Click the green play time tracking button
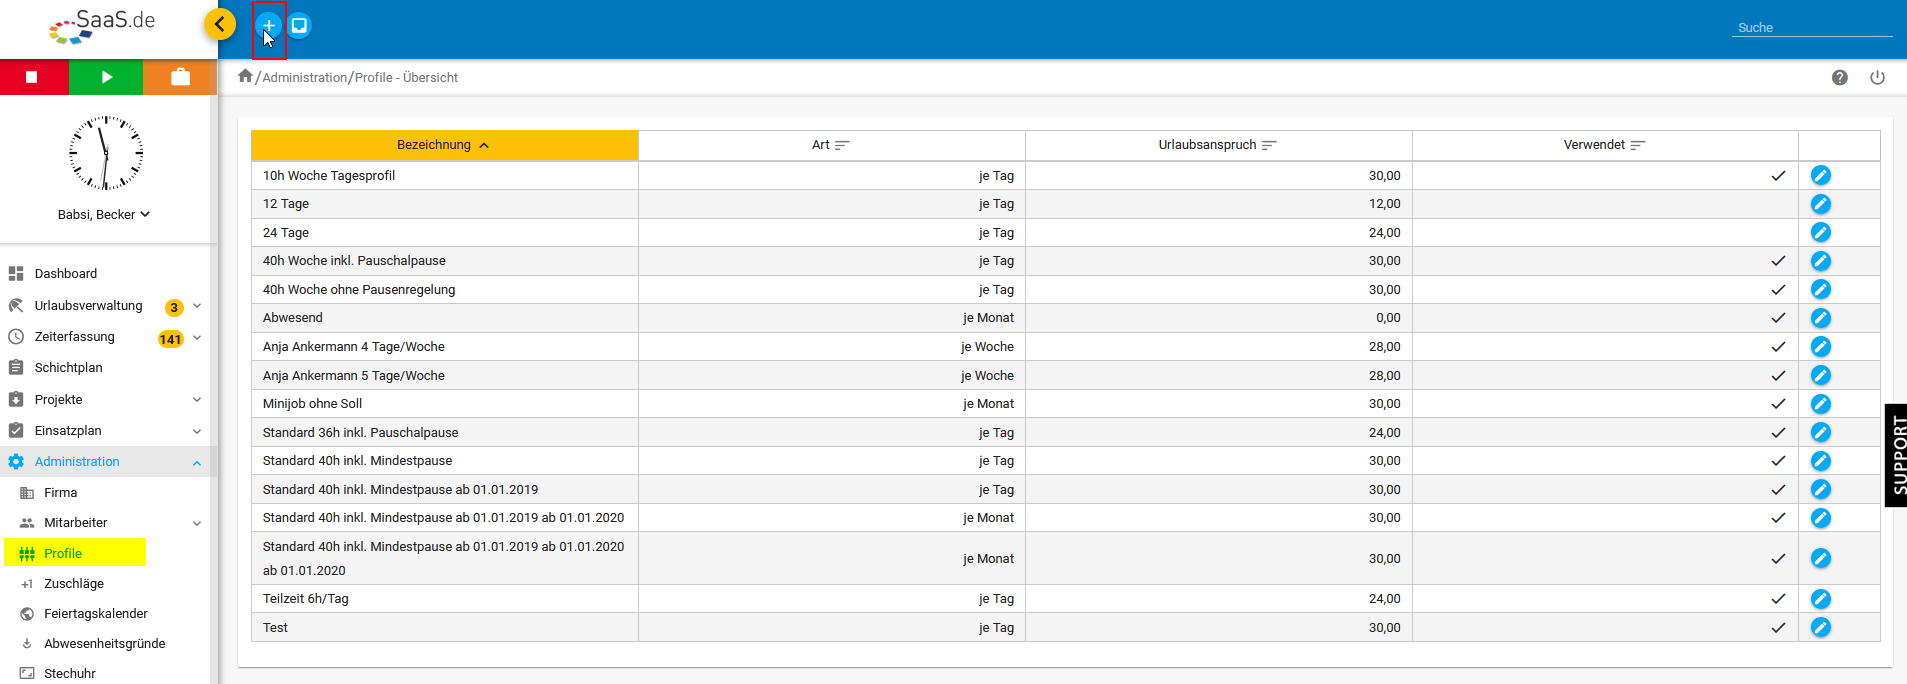Screen dimensions: 1907x684 point(106,77)
